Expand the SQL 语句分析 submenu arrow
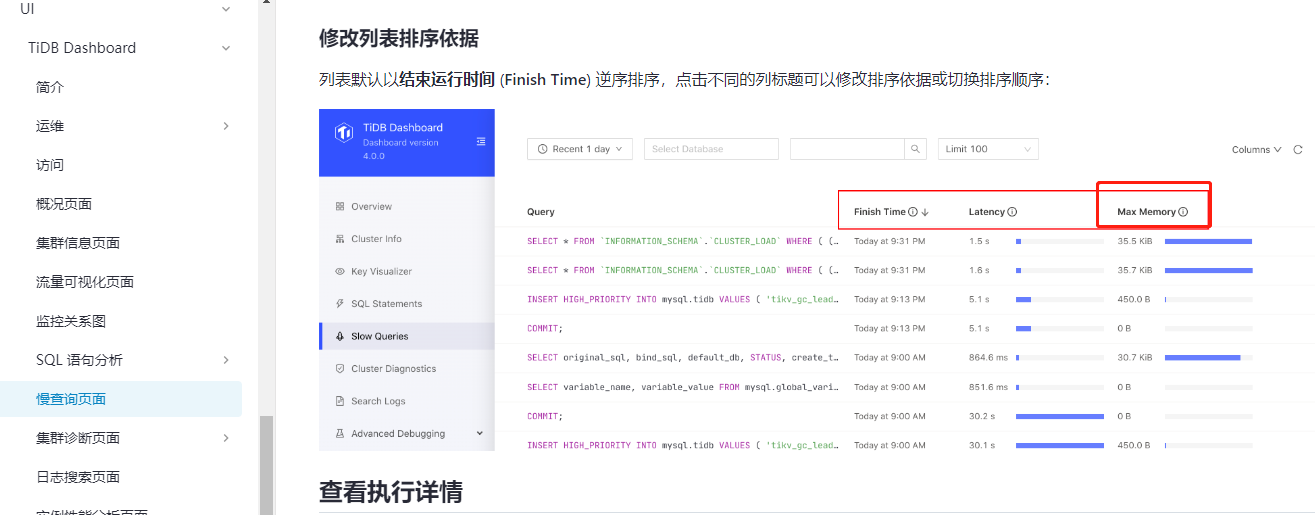The width and height of the screenshot is (1315, 515). [226, 360]
